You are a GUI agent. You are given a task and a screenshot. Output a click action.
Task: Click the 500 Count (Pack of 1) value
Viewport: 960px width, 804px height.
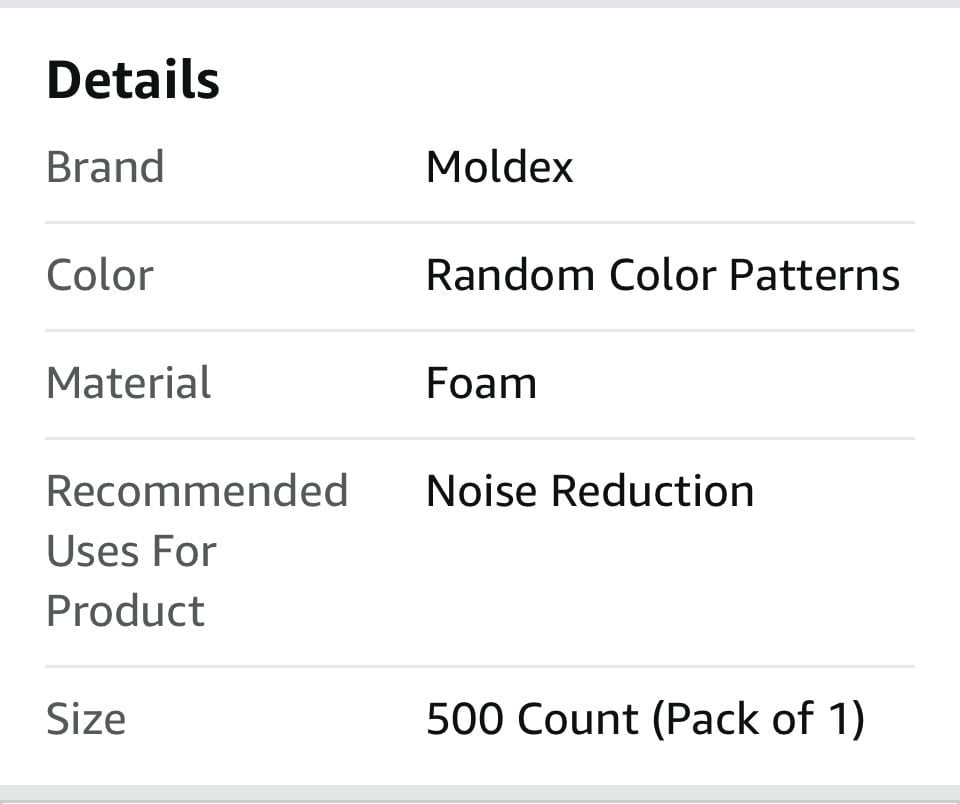tap(646, 719)
